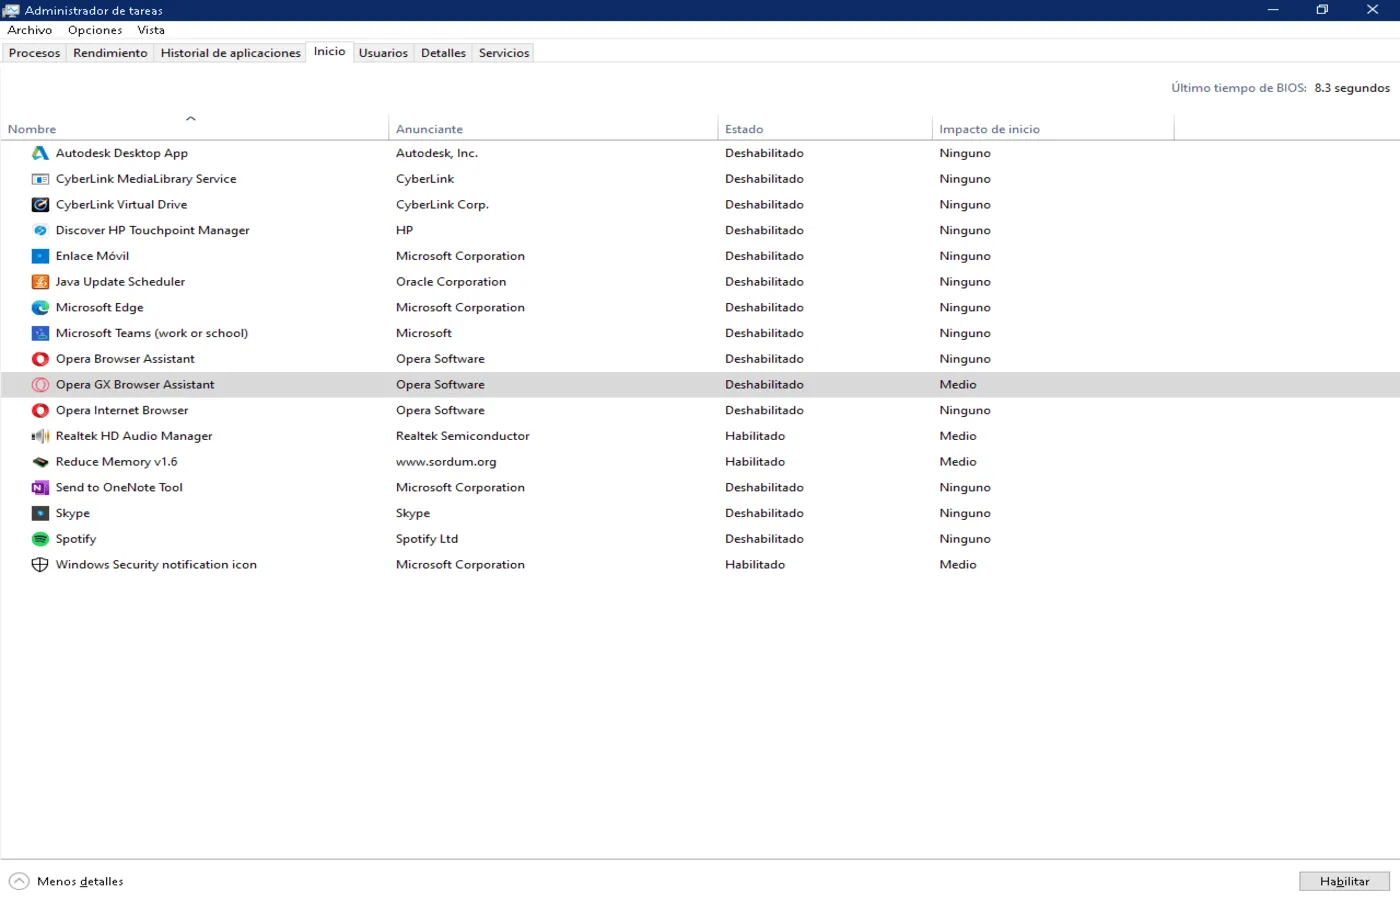Screen dimensions: 1400x900
Task: Click the CyberLink MediaLibrary Service icon
Action: pos(40,179)
